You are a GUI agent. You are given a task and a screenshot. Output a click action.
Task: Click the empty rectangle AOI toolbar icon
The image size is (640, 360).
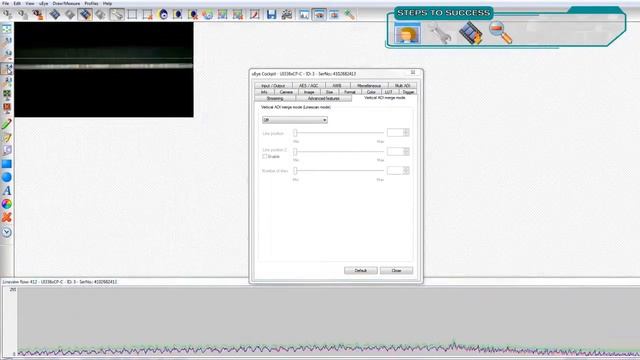(132, 15)
